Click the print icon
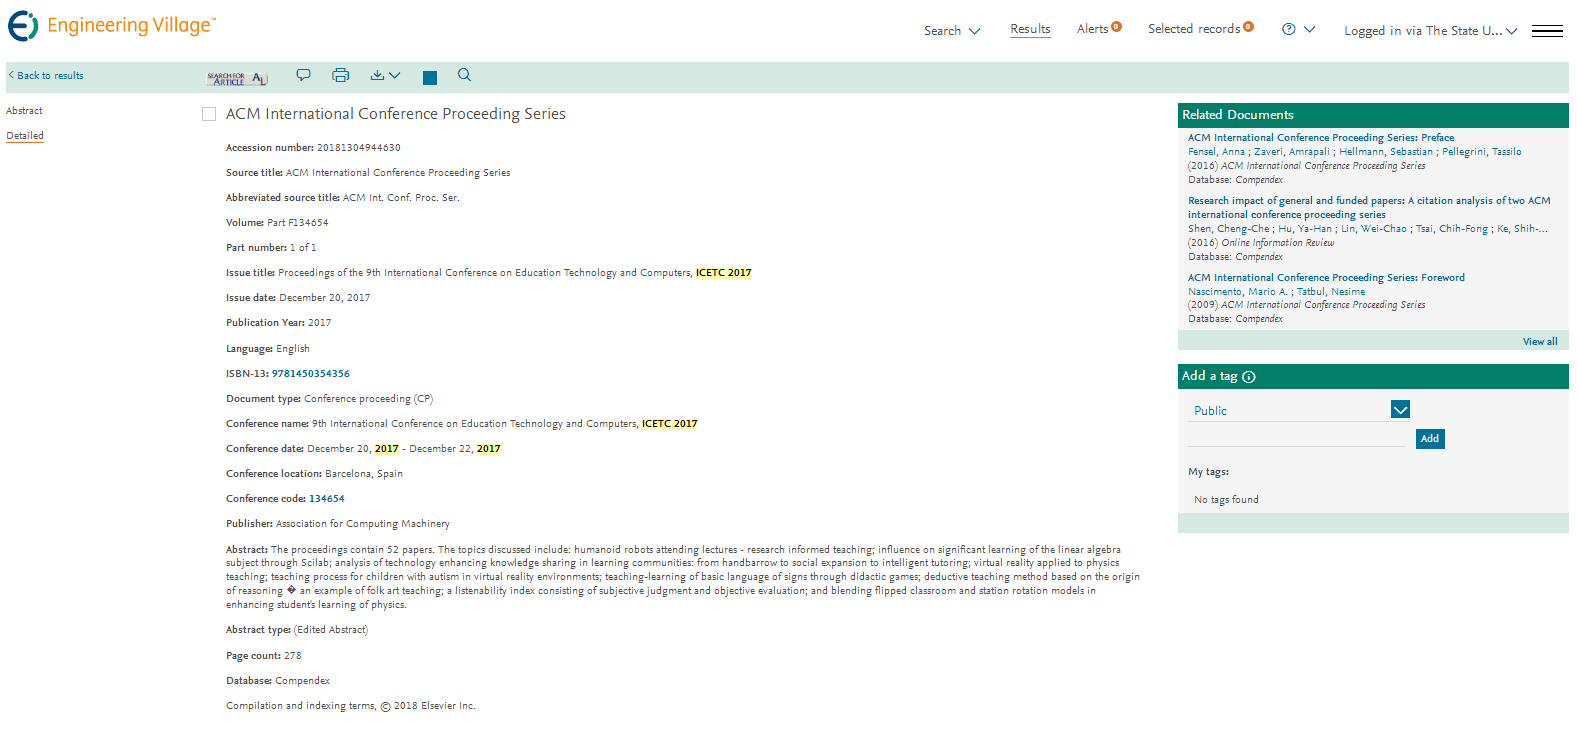Viewport: 1577px width, 738px height. pos(340,75)
